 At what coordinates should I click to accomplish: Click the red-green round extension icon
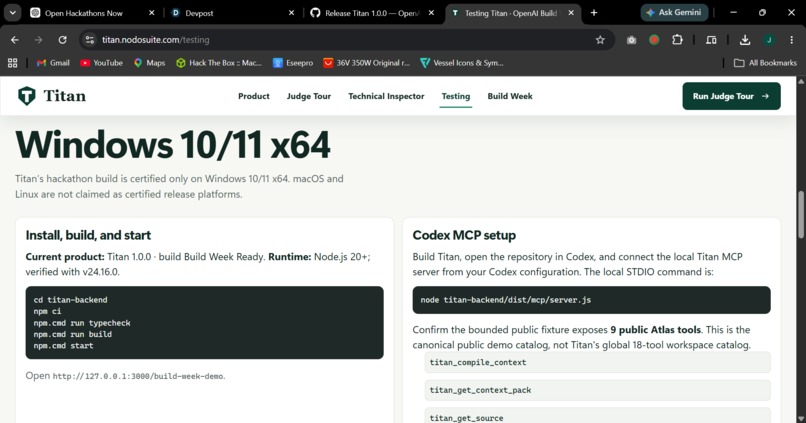click(x=654, y=40)
